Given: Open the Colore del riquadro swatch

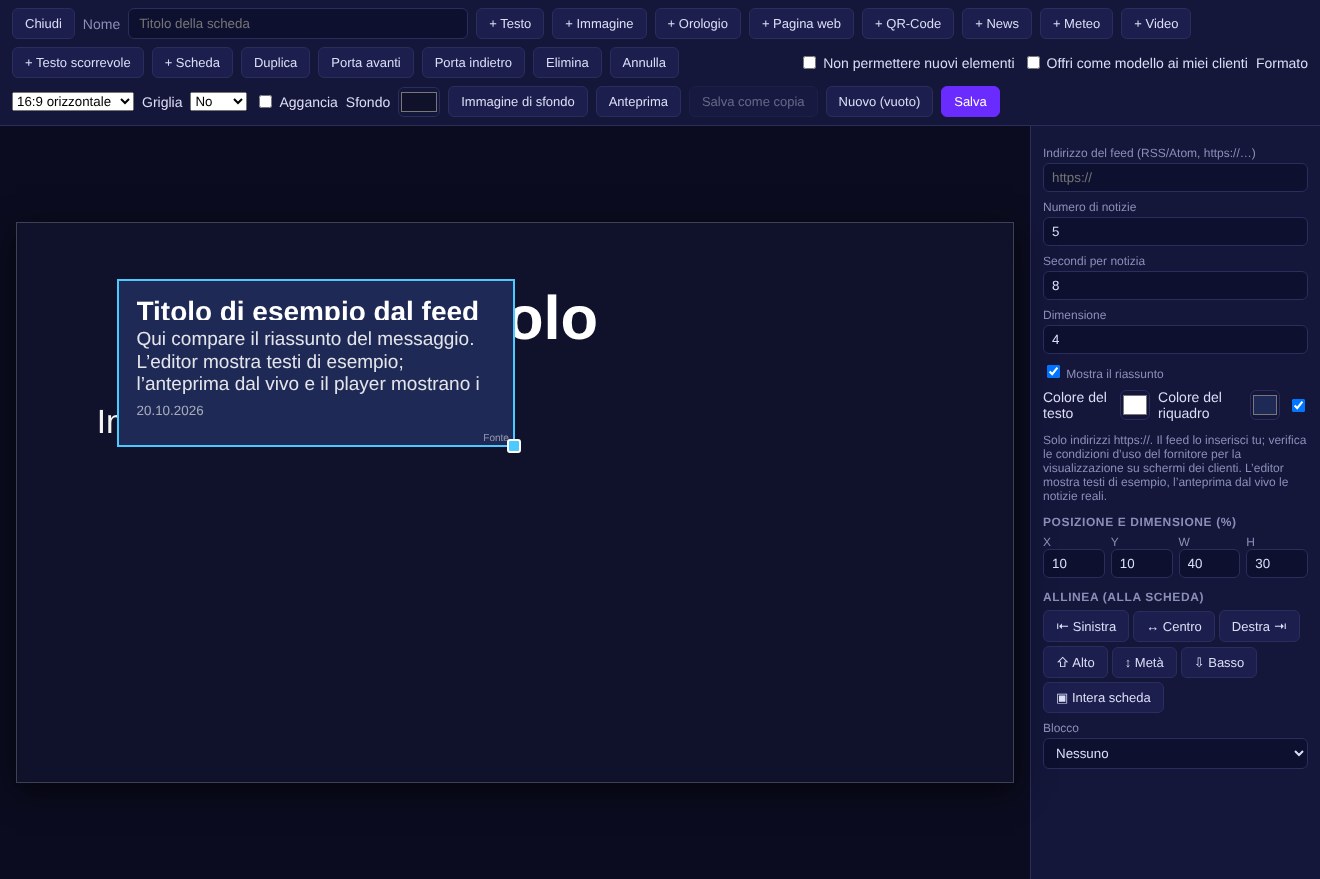Looking at the screenshot, I should coord(1265,405).
